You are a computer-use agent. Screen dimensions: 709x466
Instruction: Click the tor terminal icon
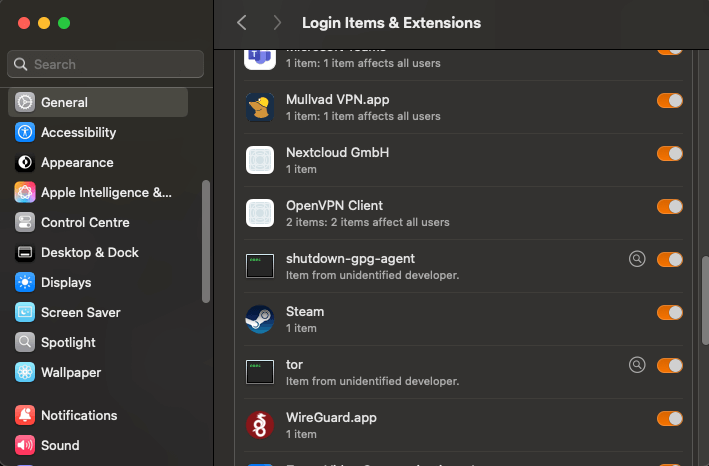tap(260, 372)
